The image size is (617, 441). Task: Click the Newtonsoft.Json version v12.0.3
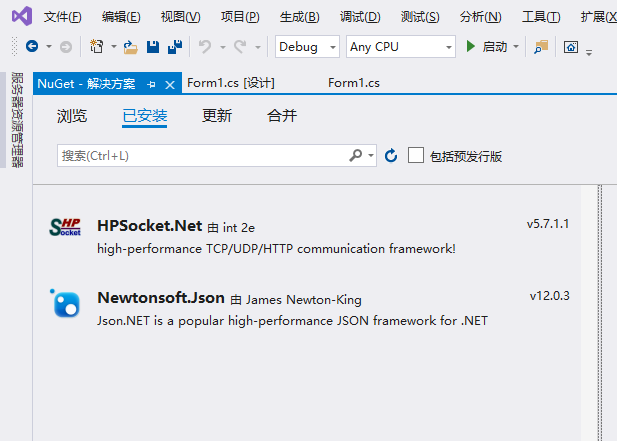pos(549,296)
